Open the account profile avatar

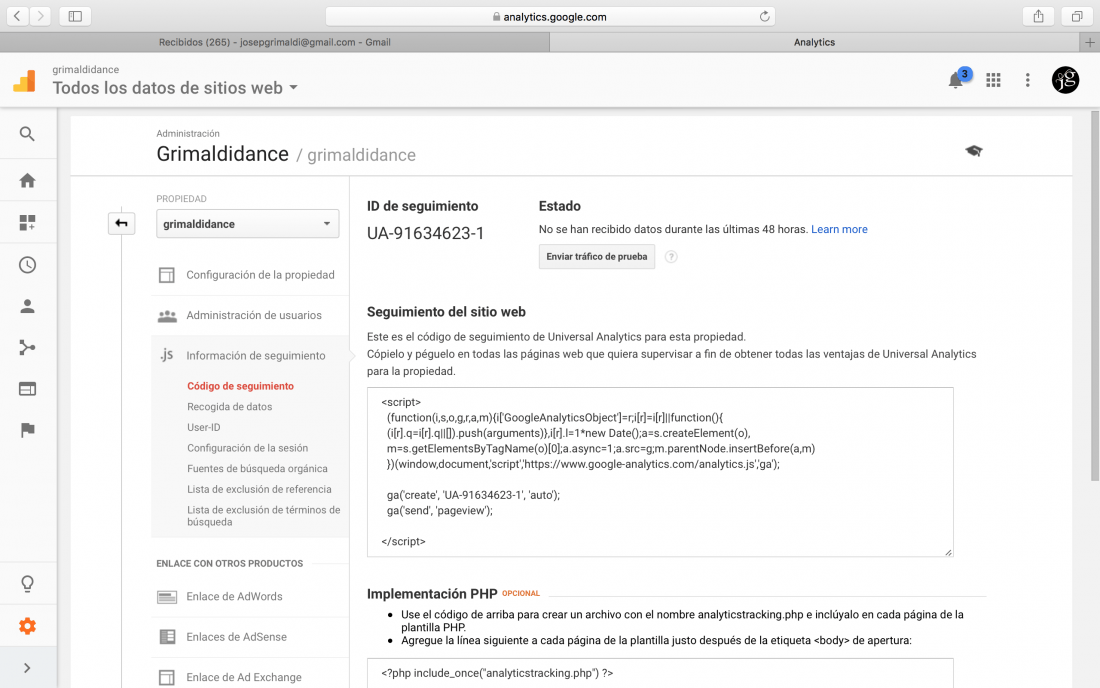point(1065,80)
